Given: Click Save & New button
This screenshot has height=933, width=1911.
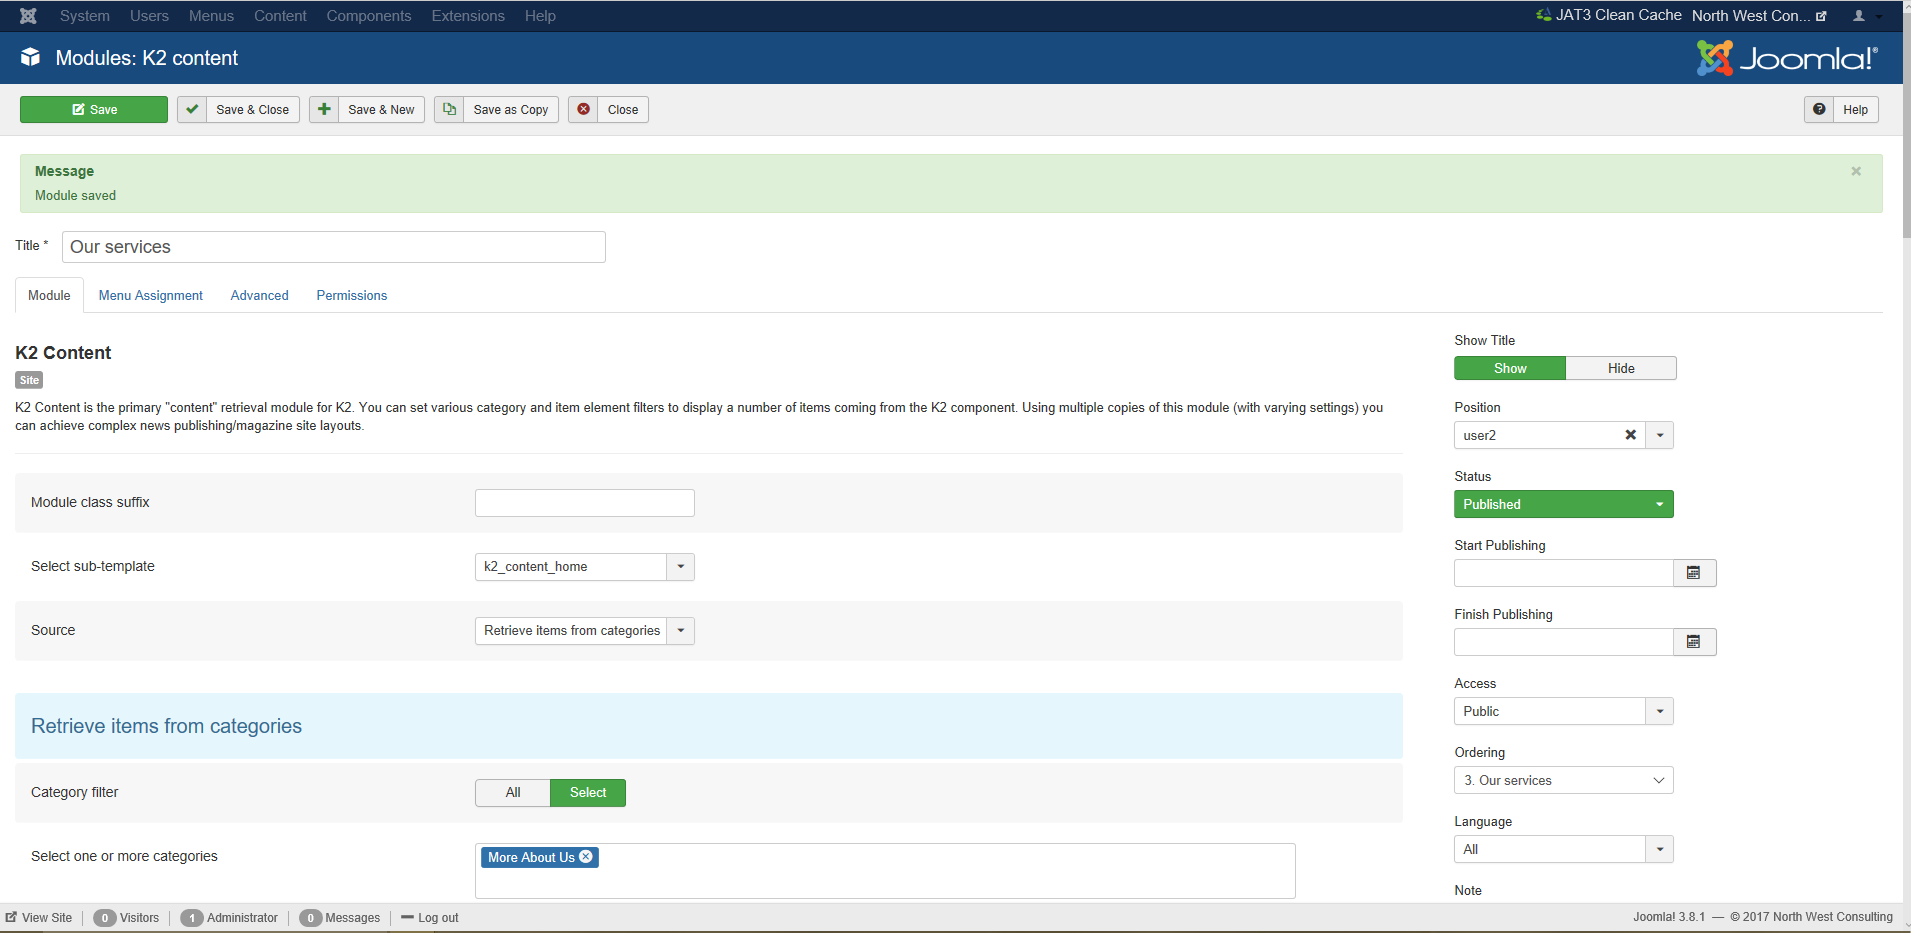Looking at the screenshot, I should coord(367,109).
